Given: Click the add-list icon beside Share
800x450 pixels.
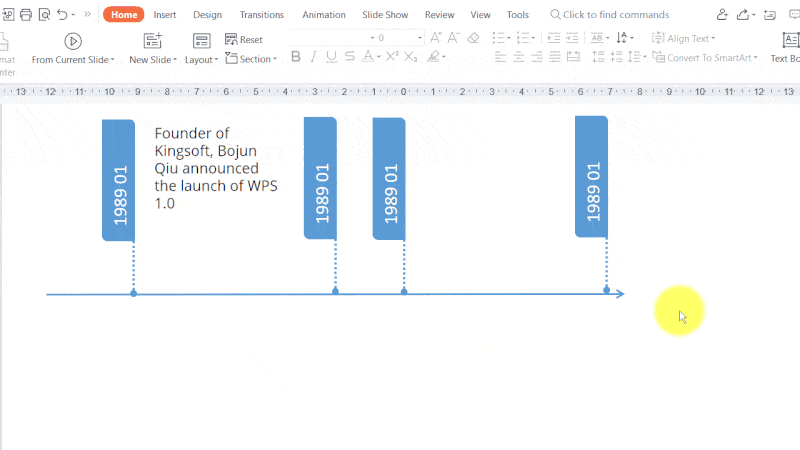Looking at the screenshot, I should [769, 14].
